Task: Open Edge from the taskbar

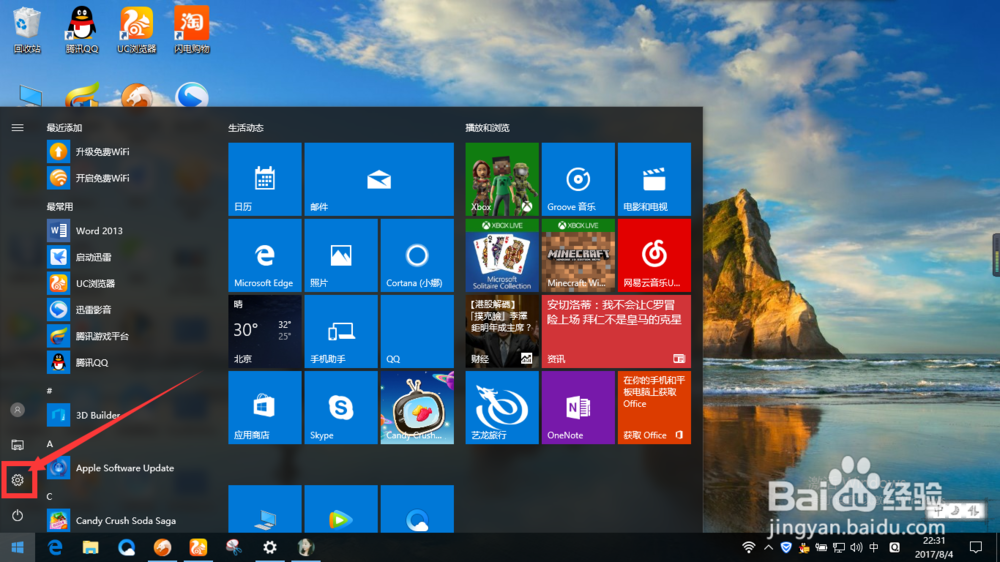Action: click(55, 547)
